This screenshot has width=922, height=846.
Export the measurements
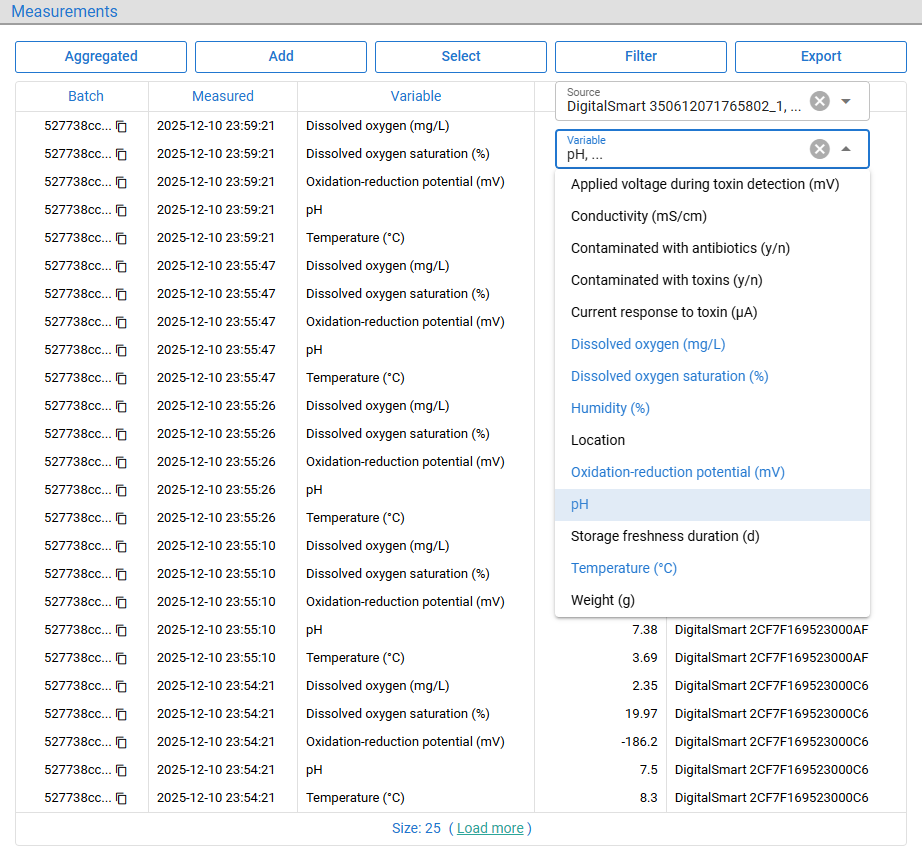point(821,56)
